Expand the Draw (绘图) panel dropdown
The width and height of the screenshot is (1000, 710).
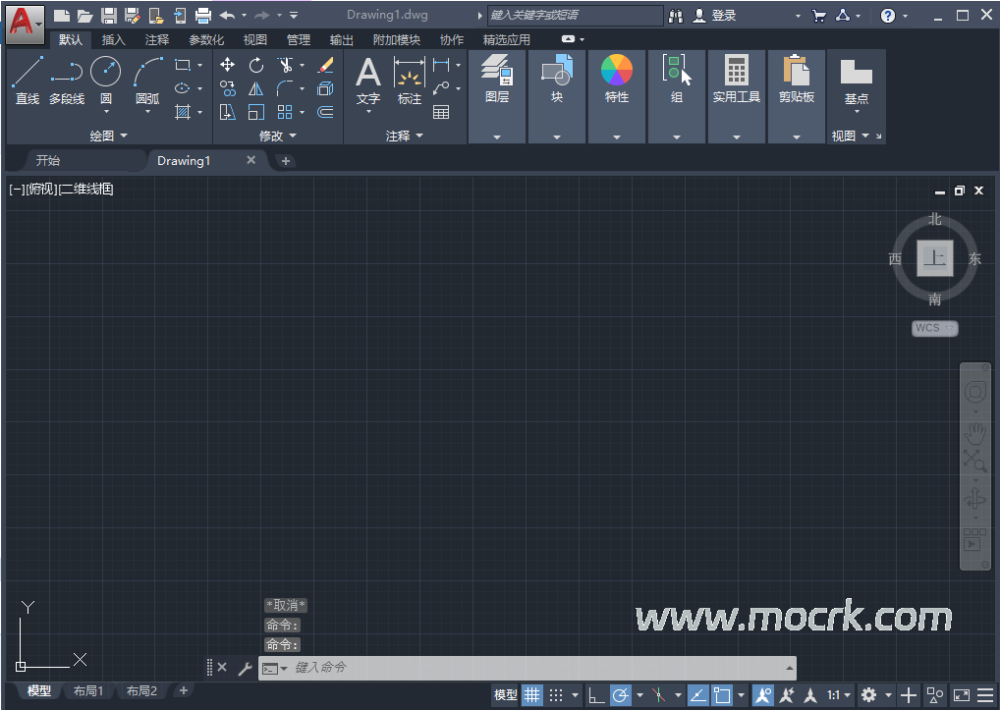tap(109, 136)
